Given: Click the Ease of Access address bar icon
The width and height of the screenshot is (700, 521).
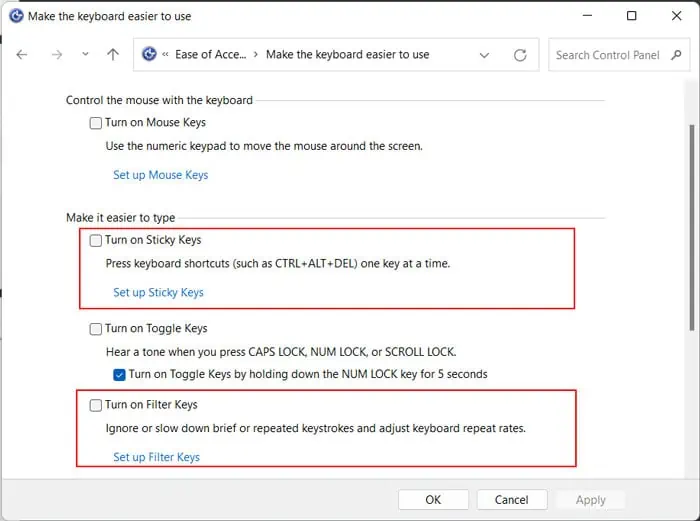Looking at the screenshot, I should (x=149, y=54).
